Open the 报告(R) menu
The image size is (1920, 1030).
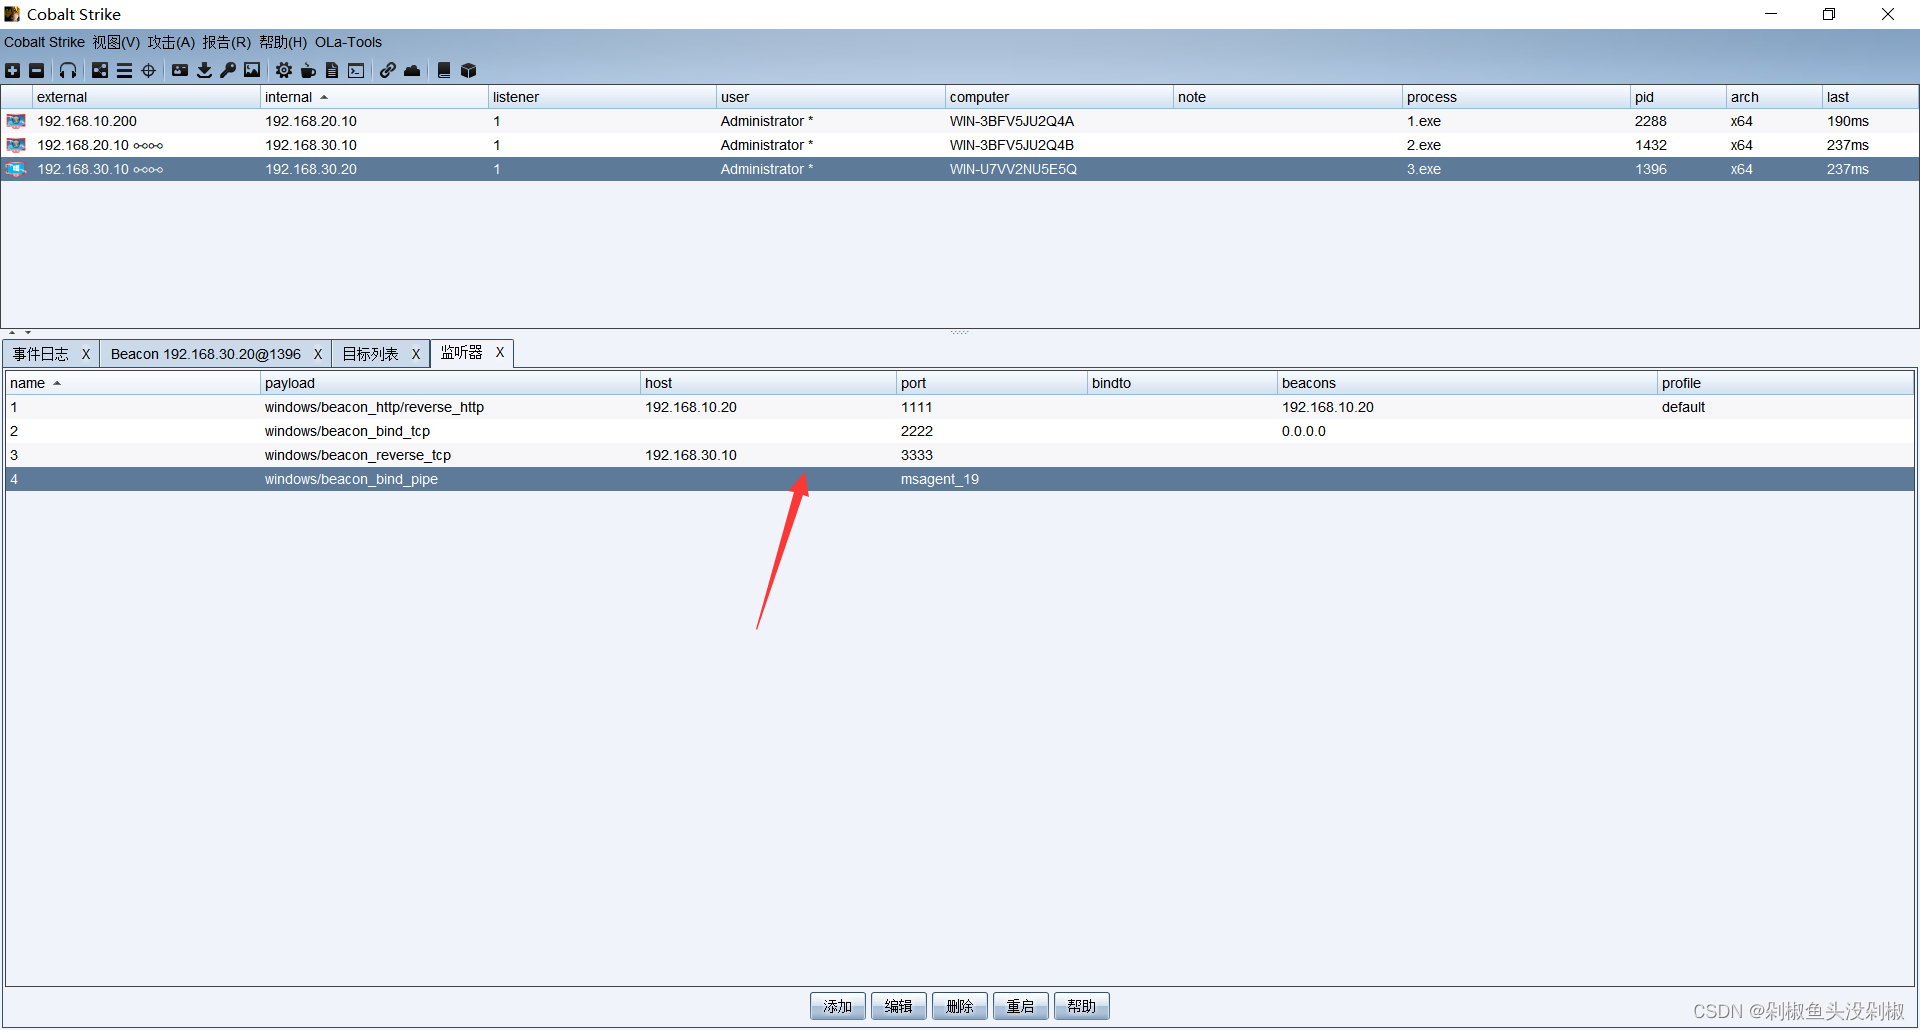pos(226,42)
